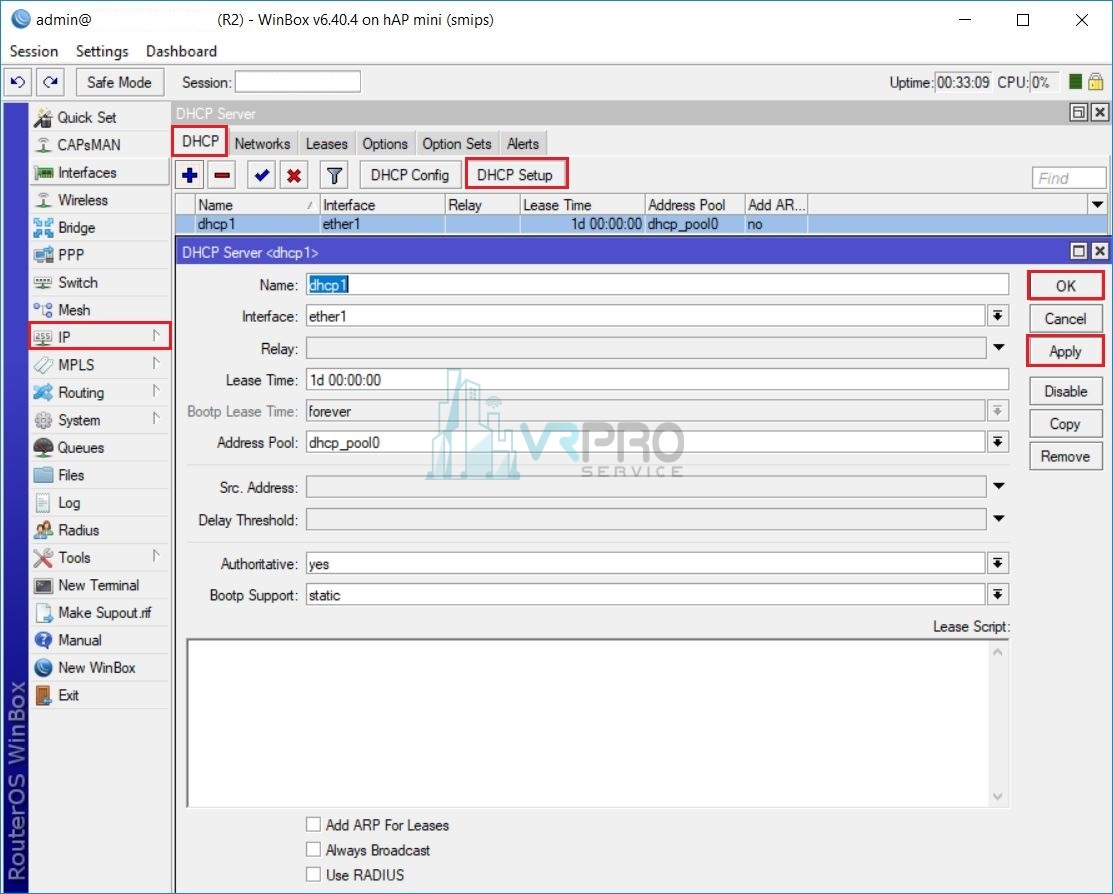Open the Session menu

(33, 51)
